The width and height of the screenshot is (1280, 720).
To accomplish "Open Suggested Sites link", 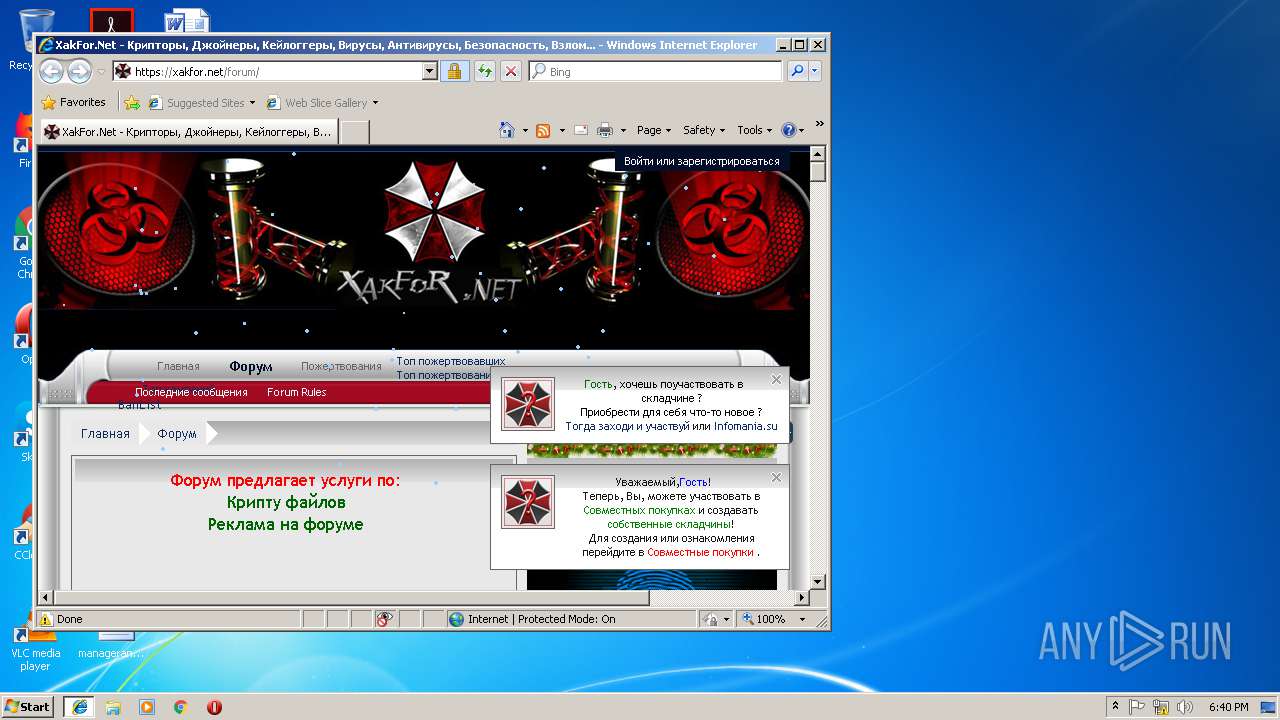I will 200,102.
